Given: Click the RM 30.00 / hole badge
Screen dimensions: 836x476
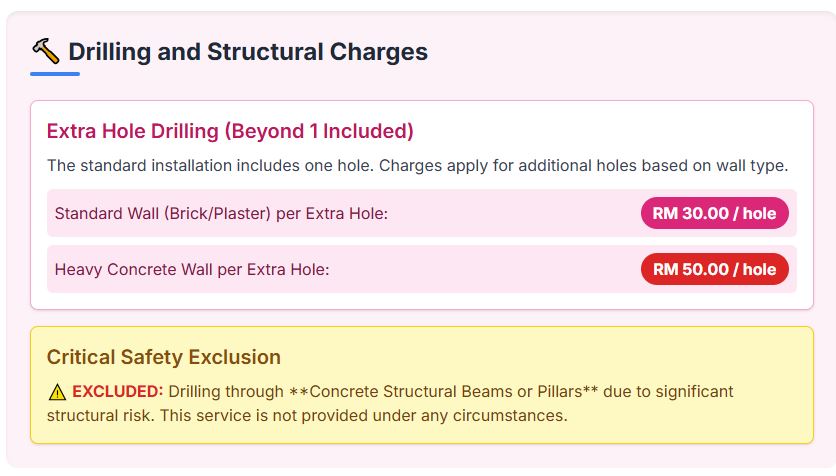Looking at the screenshot, I should pos(714,213).
